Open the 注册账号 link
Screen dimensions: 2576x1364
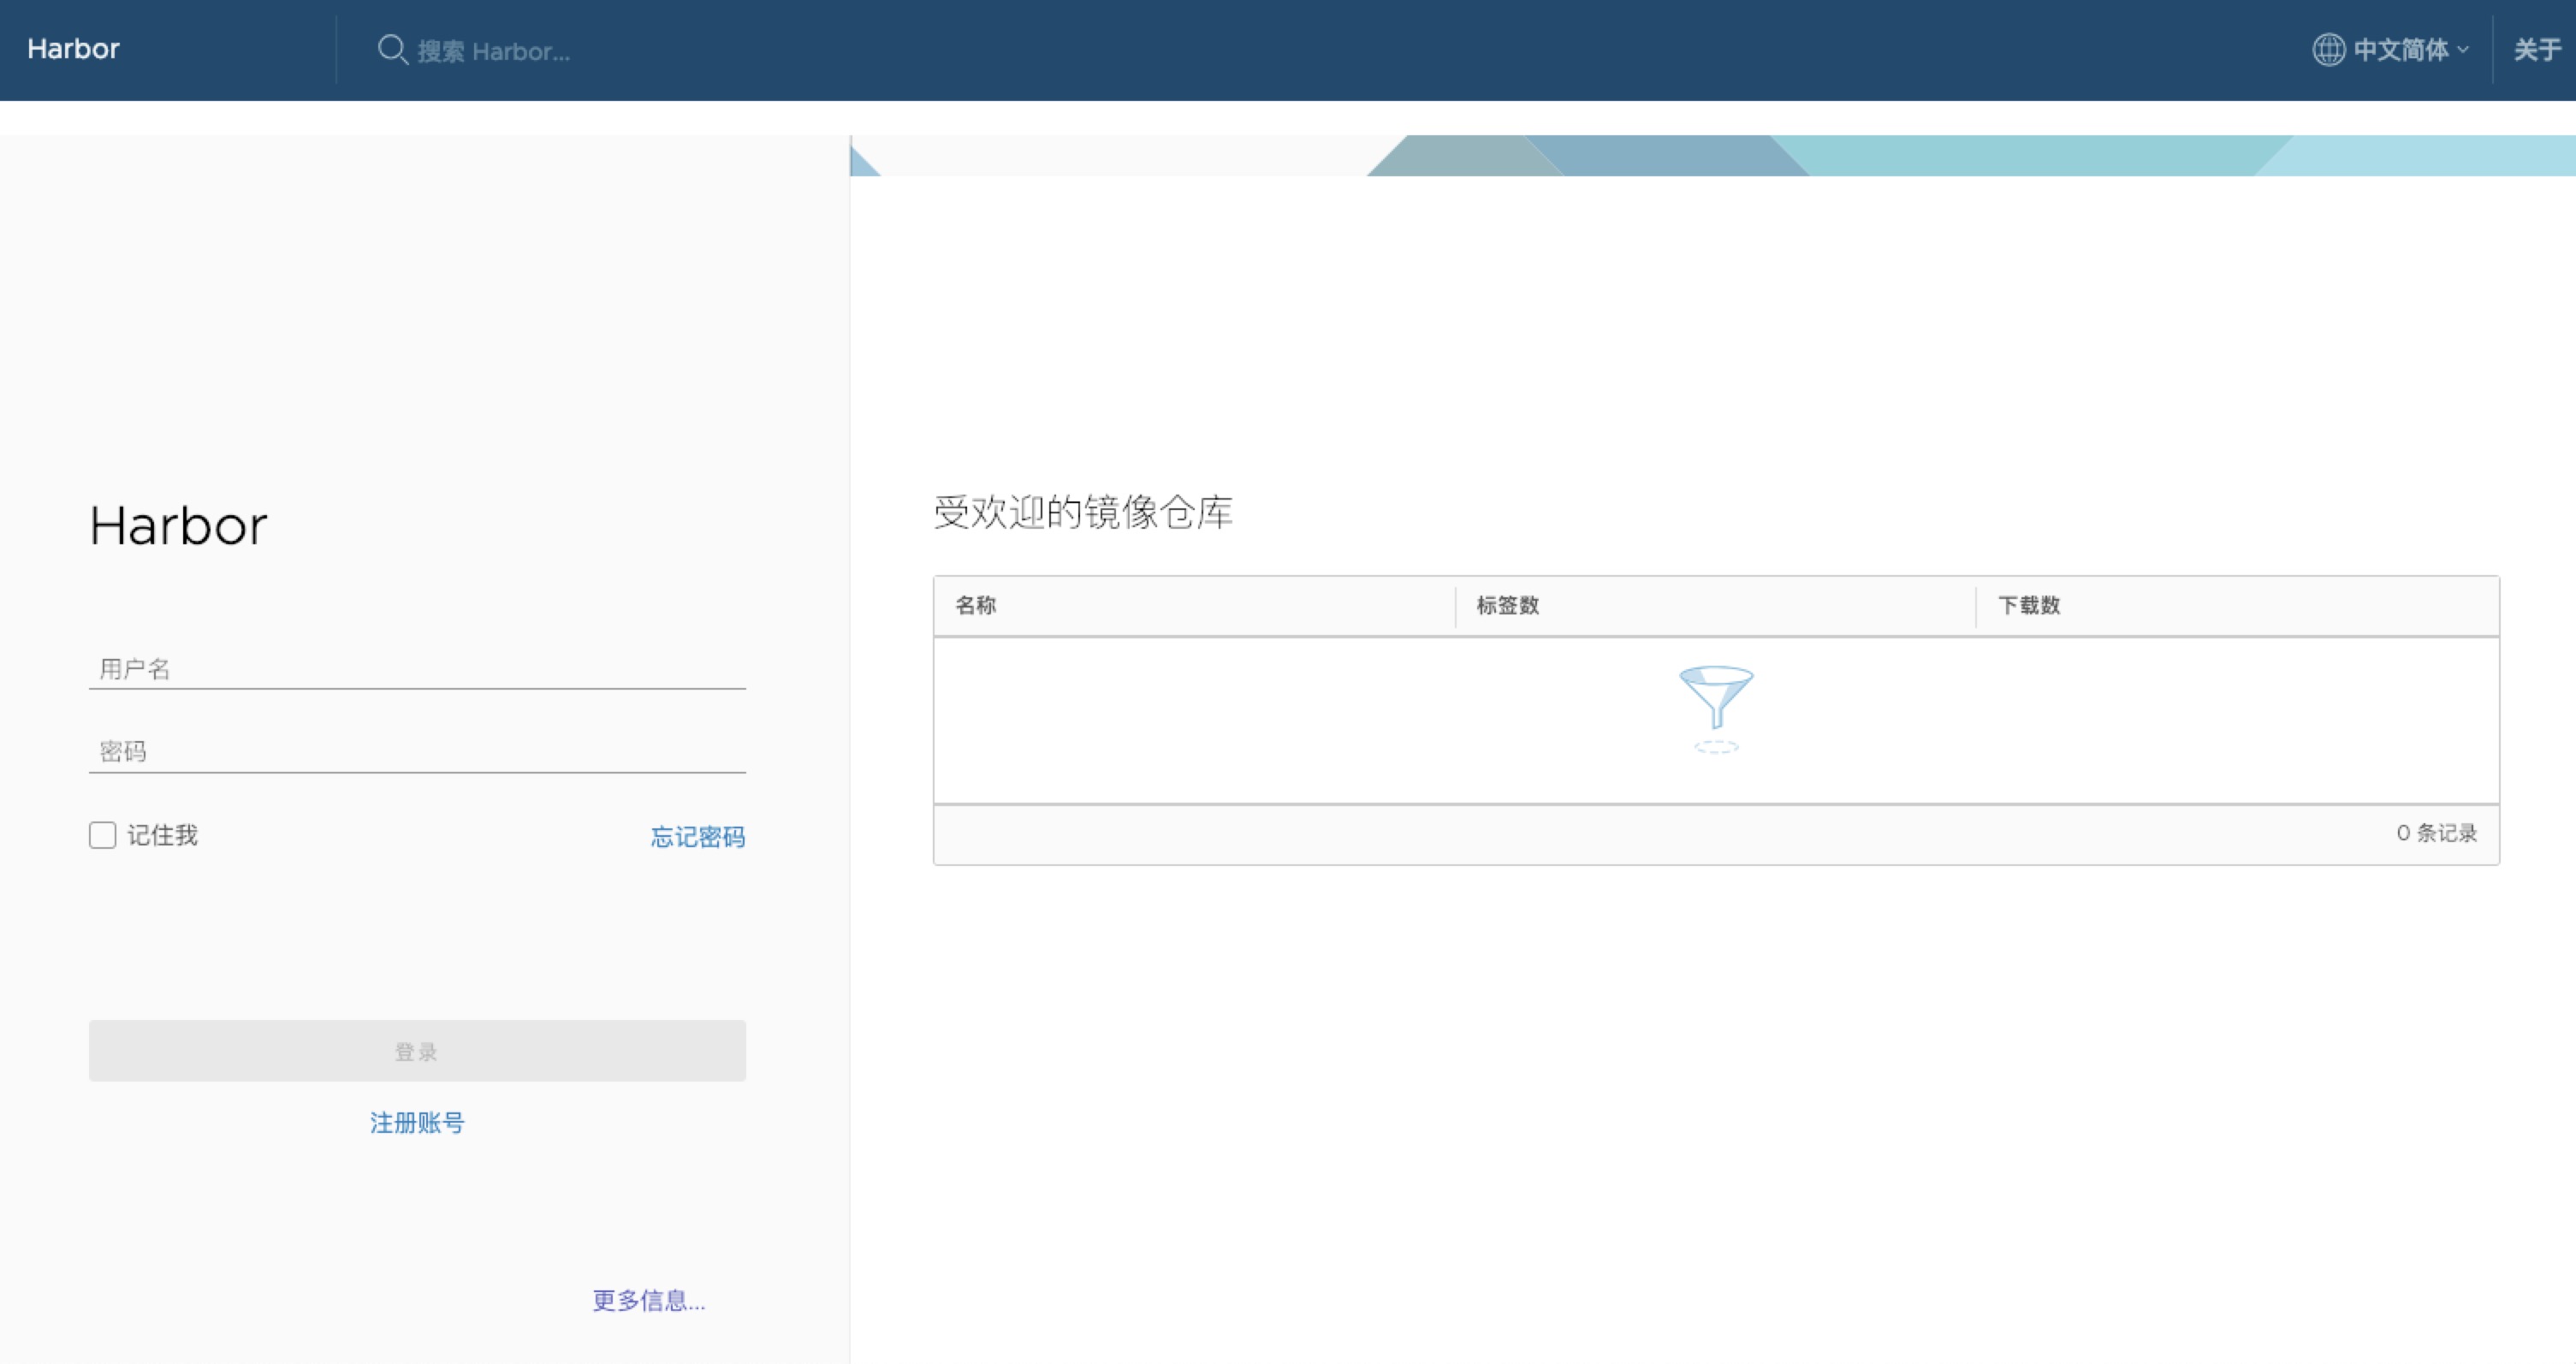click(x=417, y=1122)
